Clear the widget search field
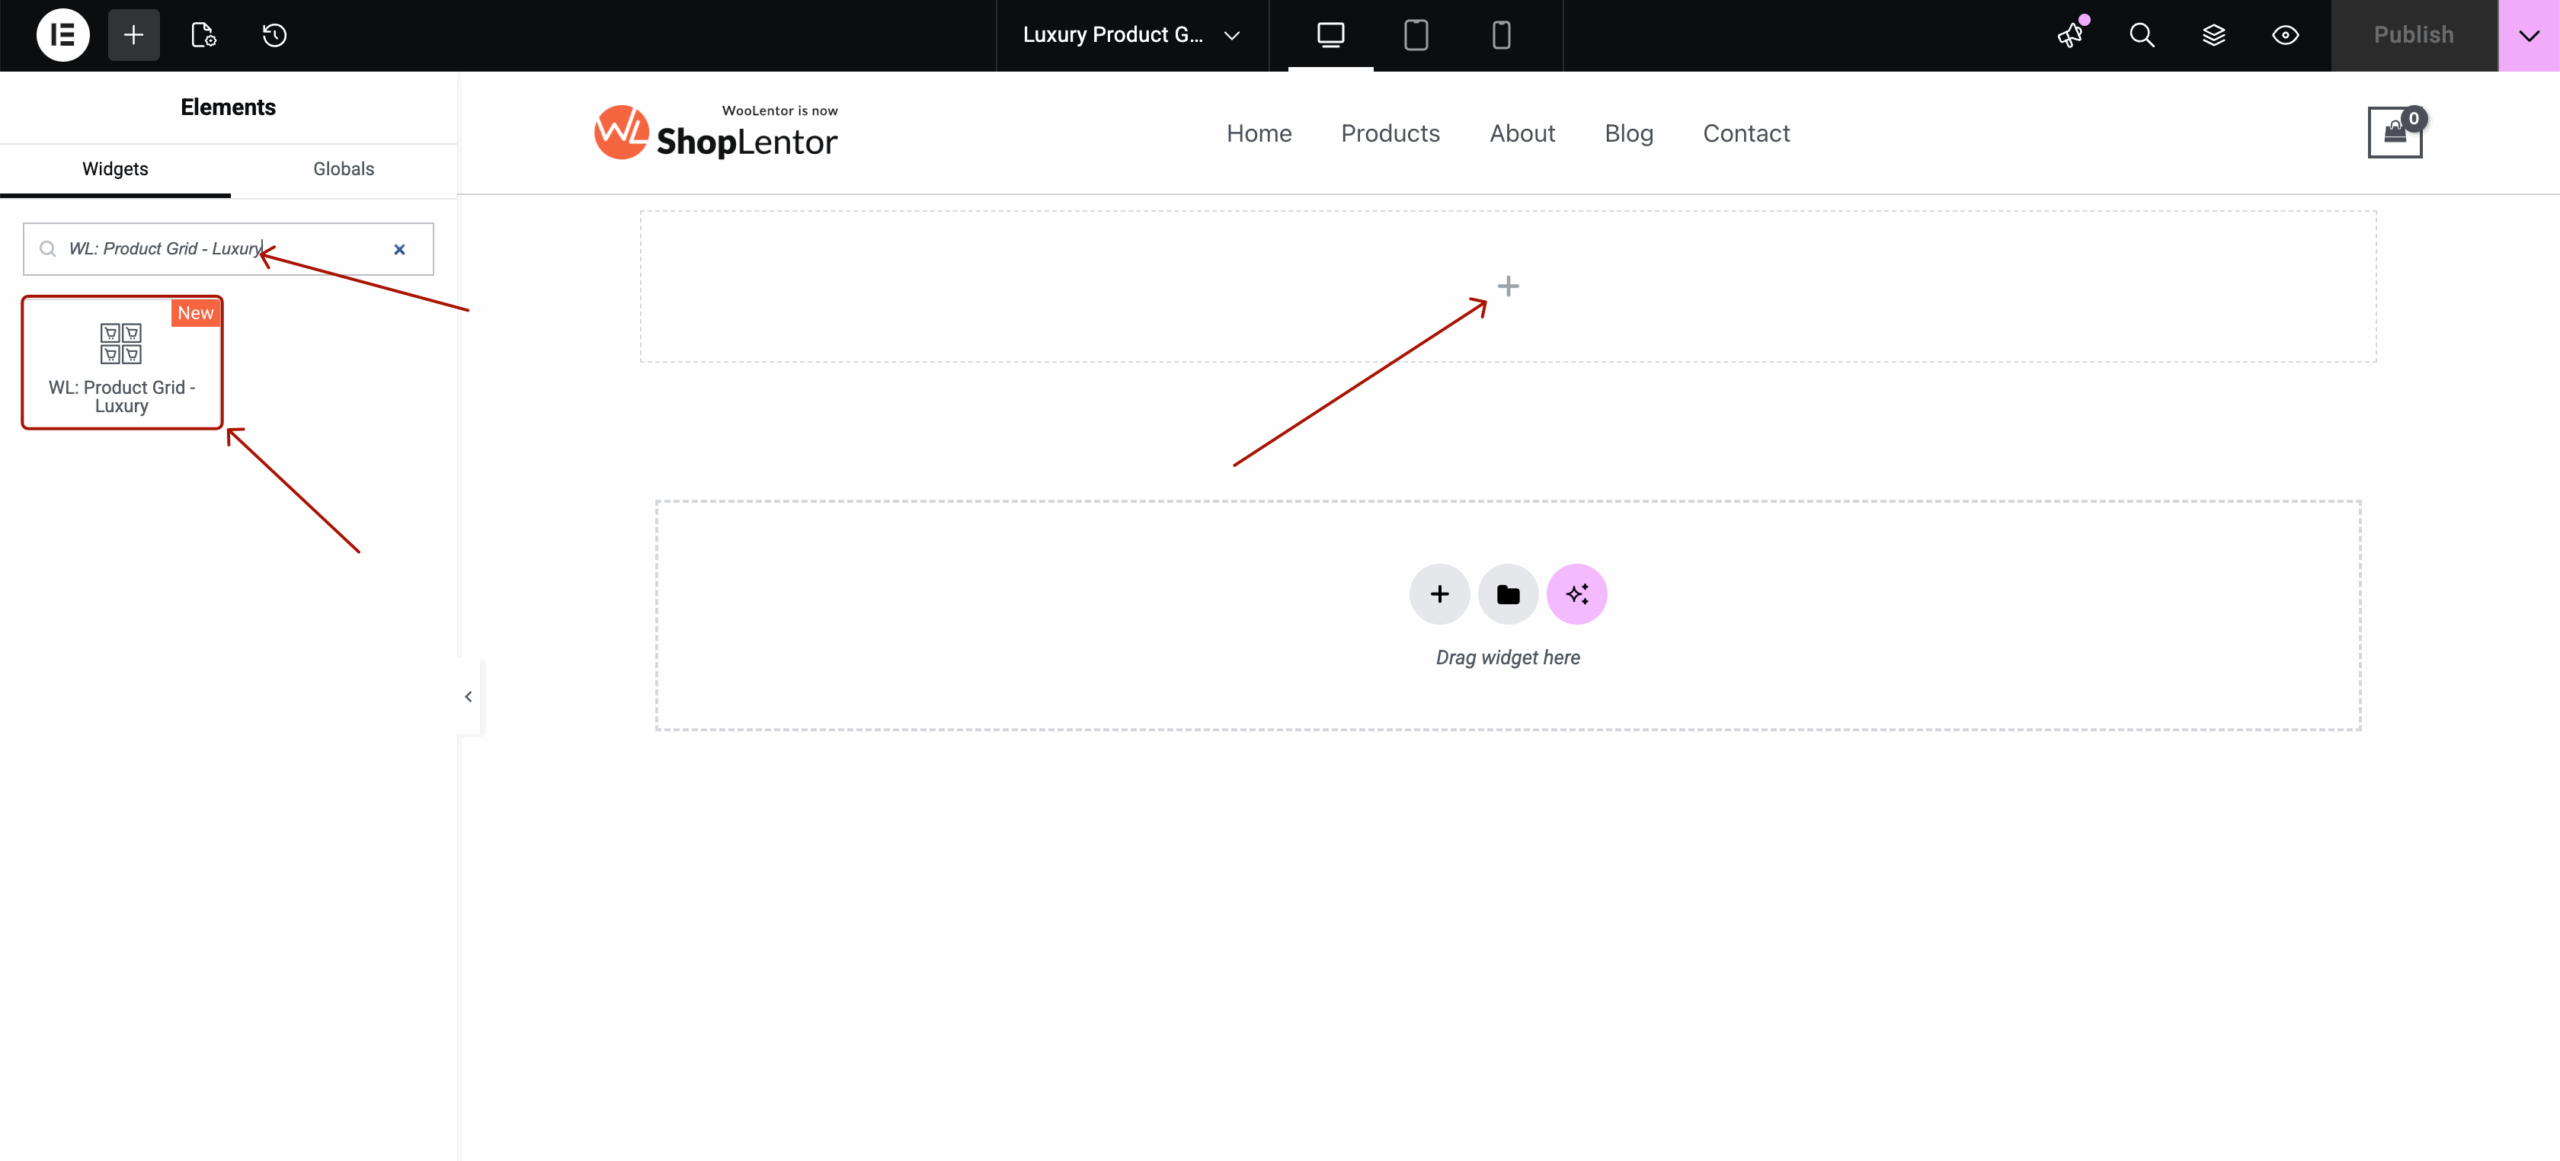This screenshot has width=2560, height=1161. tap(399, 249)
